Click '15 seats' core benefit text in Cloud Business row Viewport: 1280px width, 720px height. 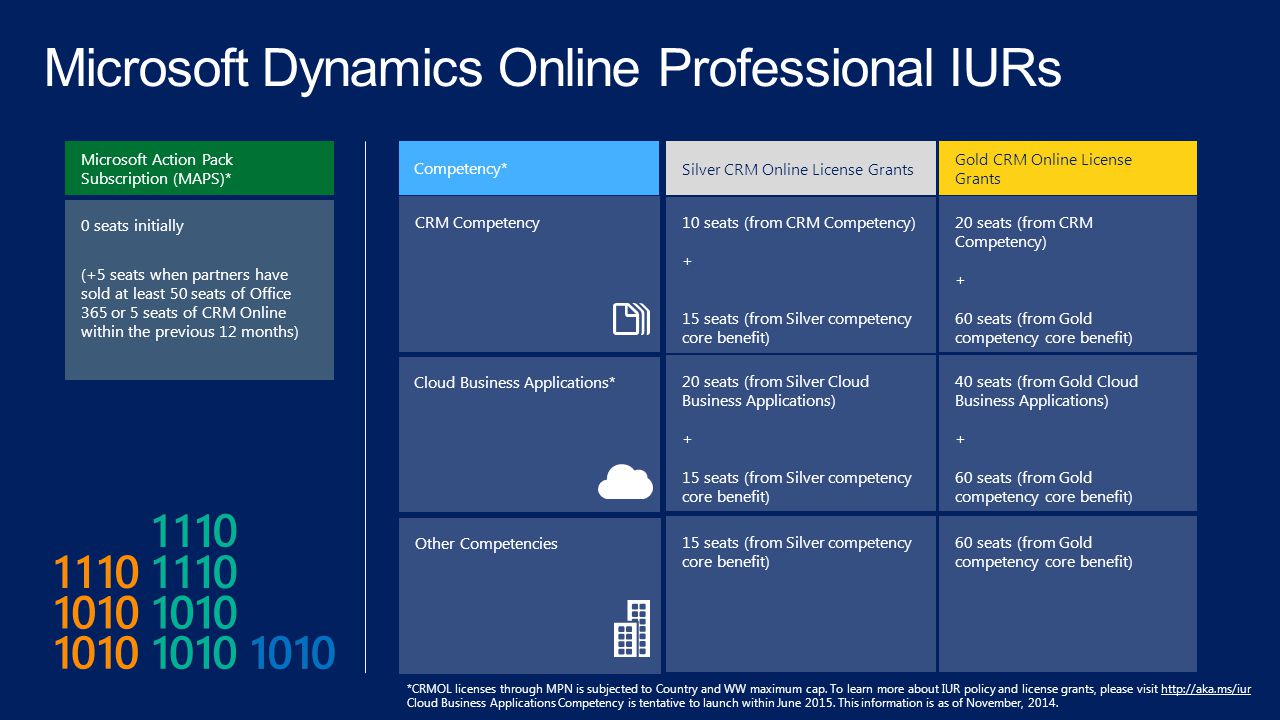pyautogui.click(x=796, y=487)
